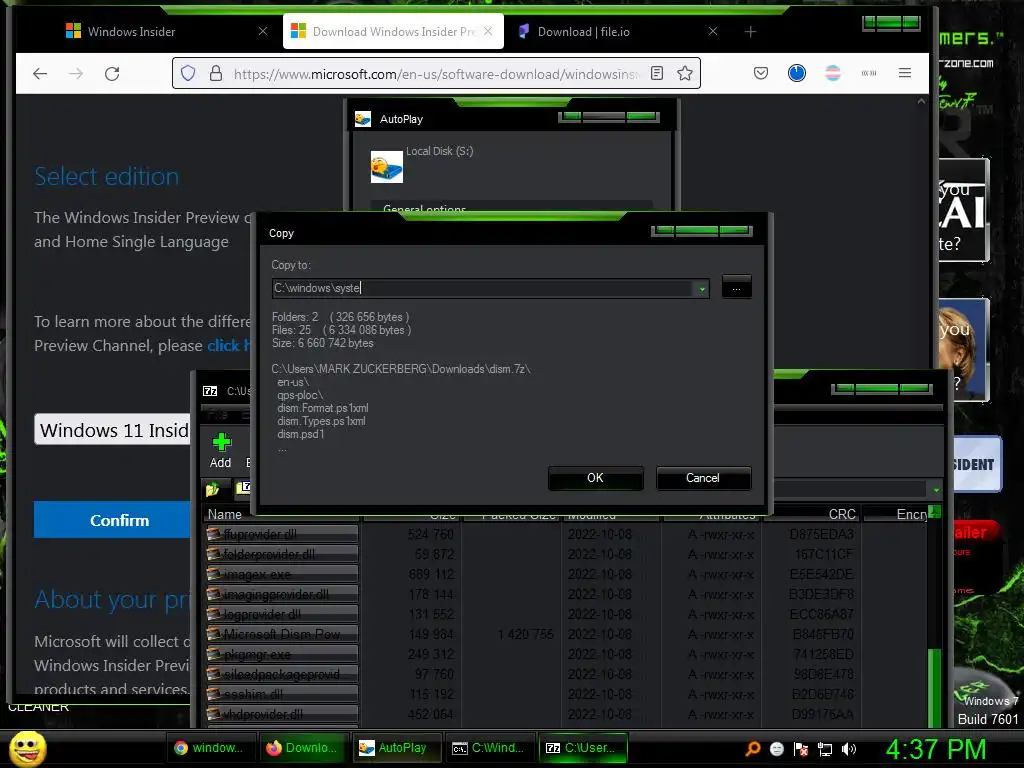Click the up-folder icon in 7-Zip
Screen dimensions: 1024x768
pyautogui.click(x=212, y=488)
